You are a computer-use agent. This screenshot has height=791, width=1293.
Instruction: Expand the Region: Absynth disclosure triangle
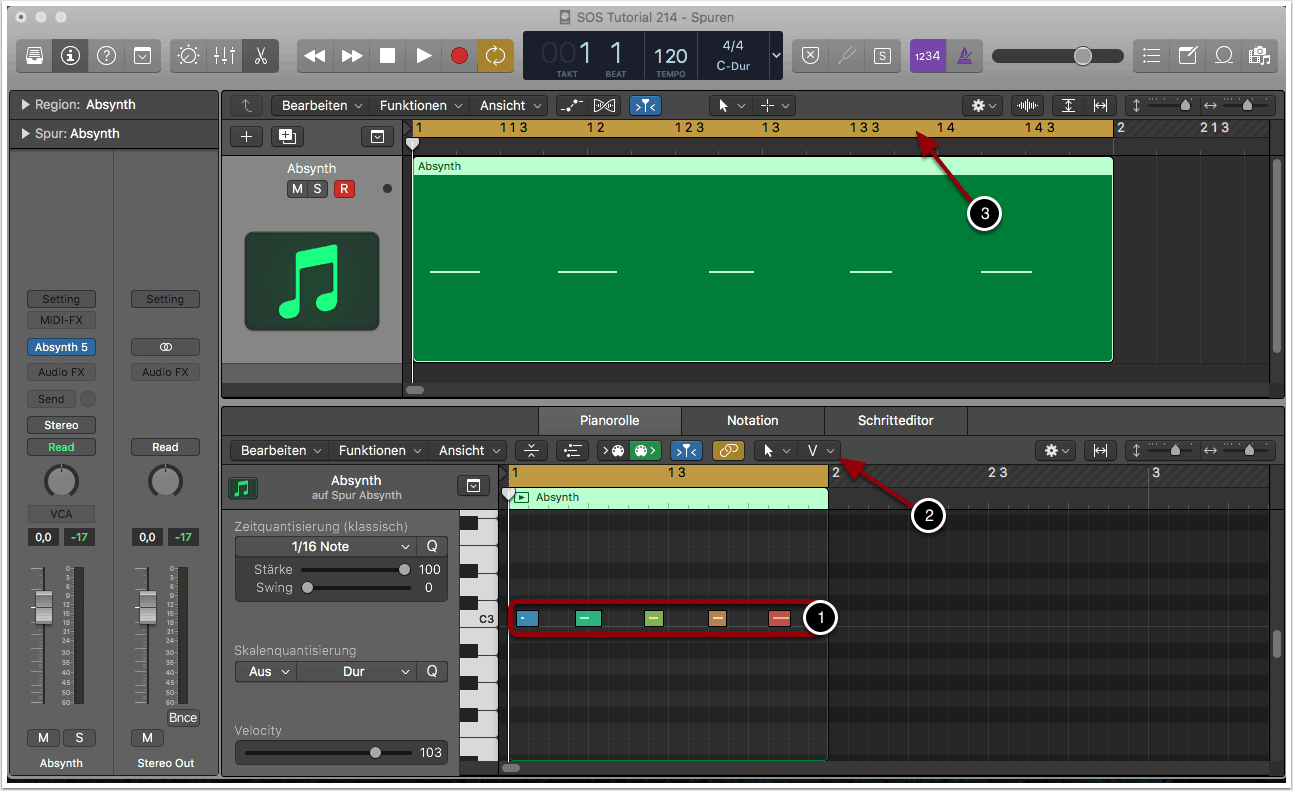[25, 105]
